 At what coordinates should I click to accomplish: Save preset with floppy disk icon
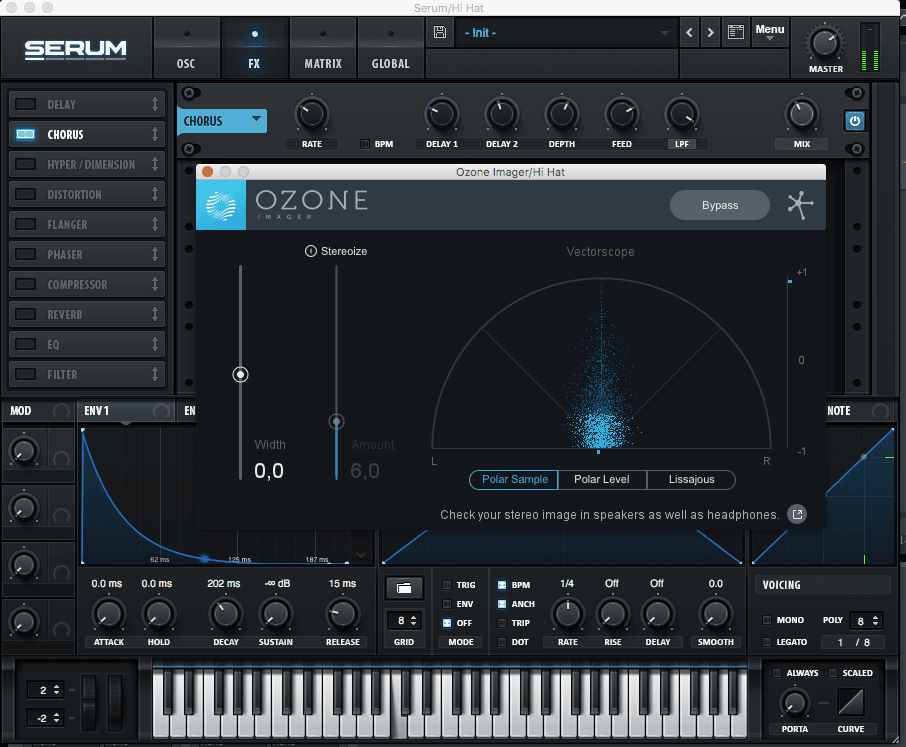coord(440,32)
